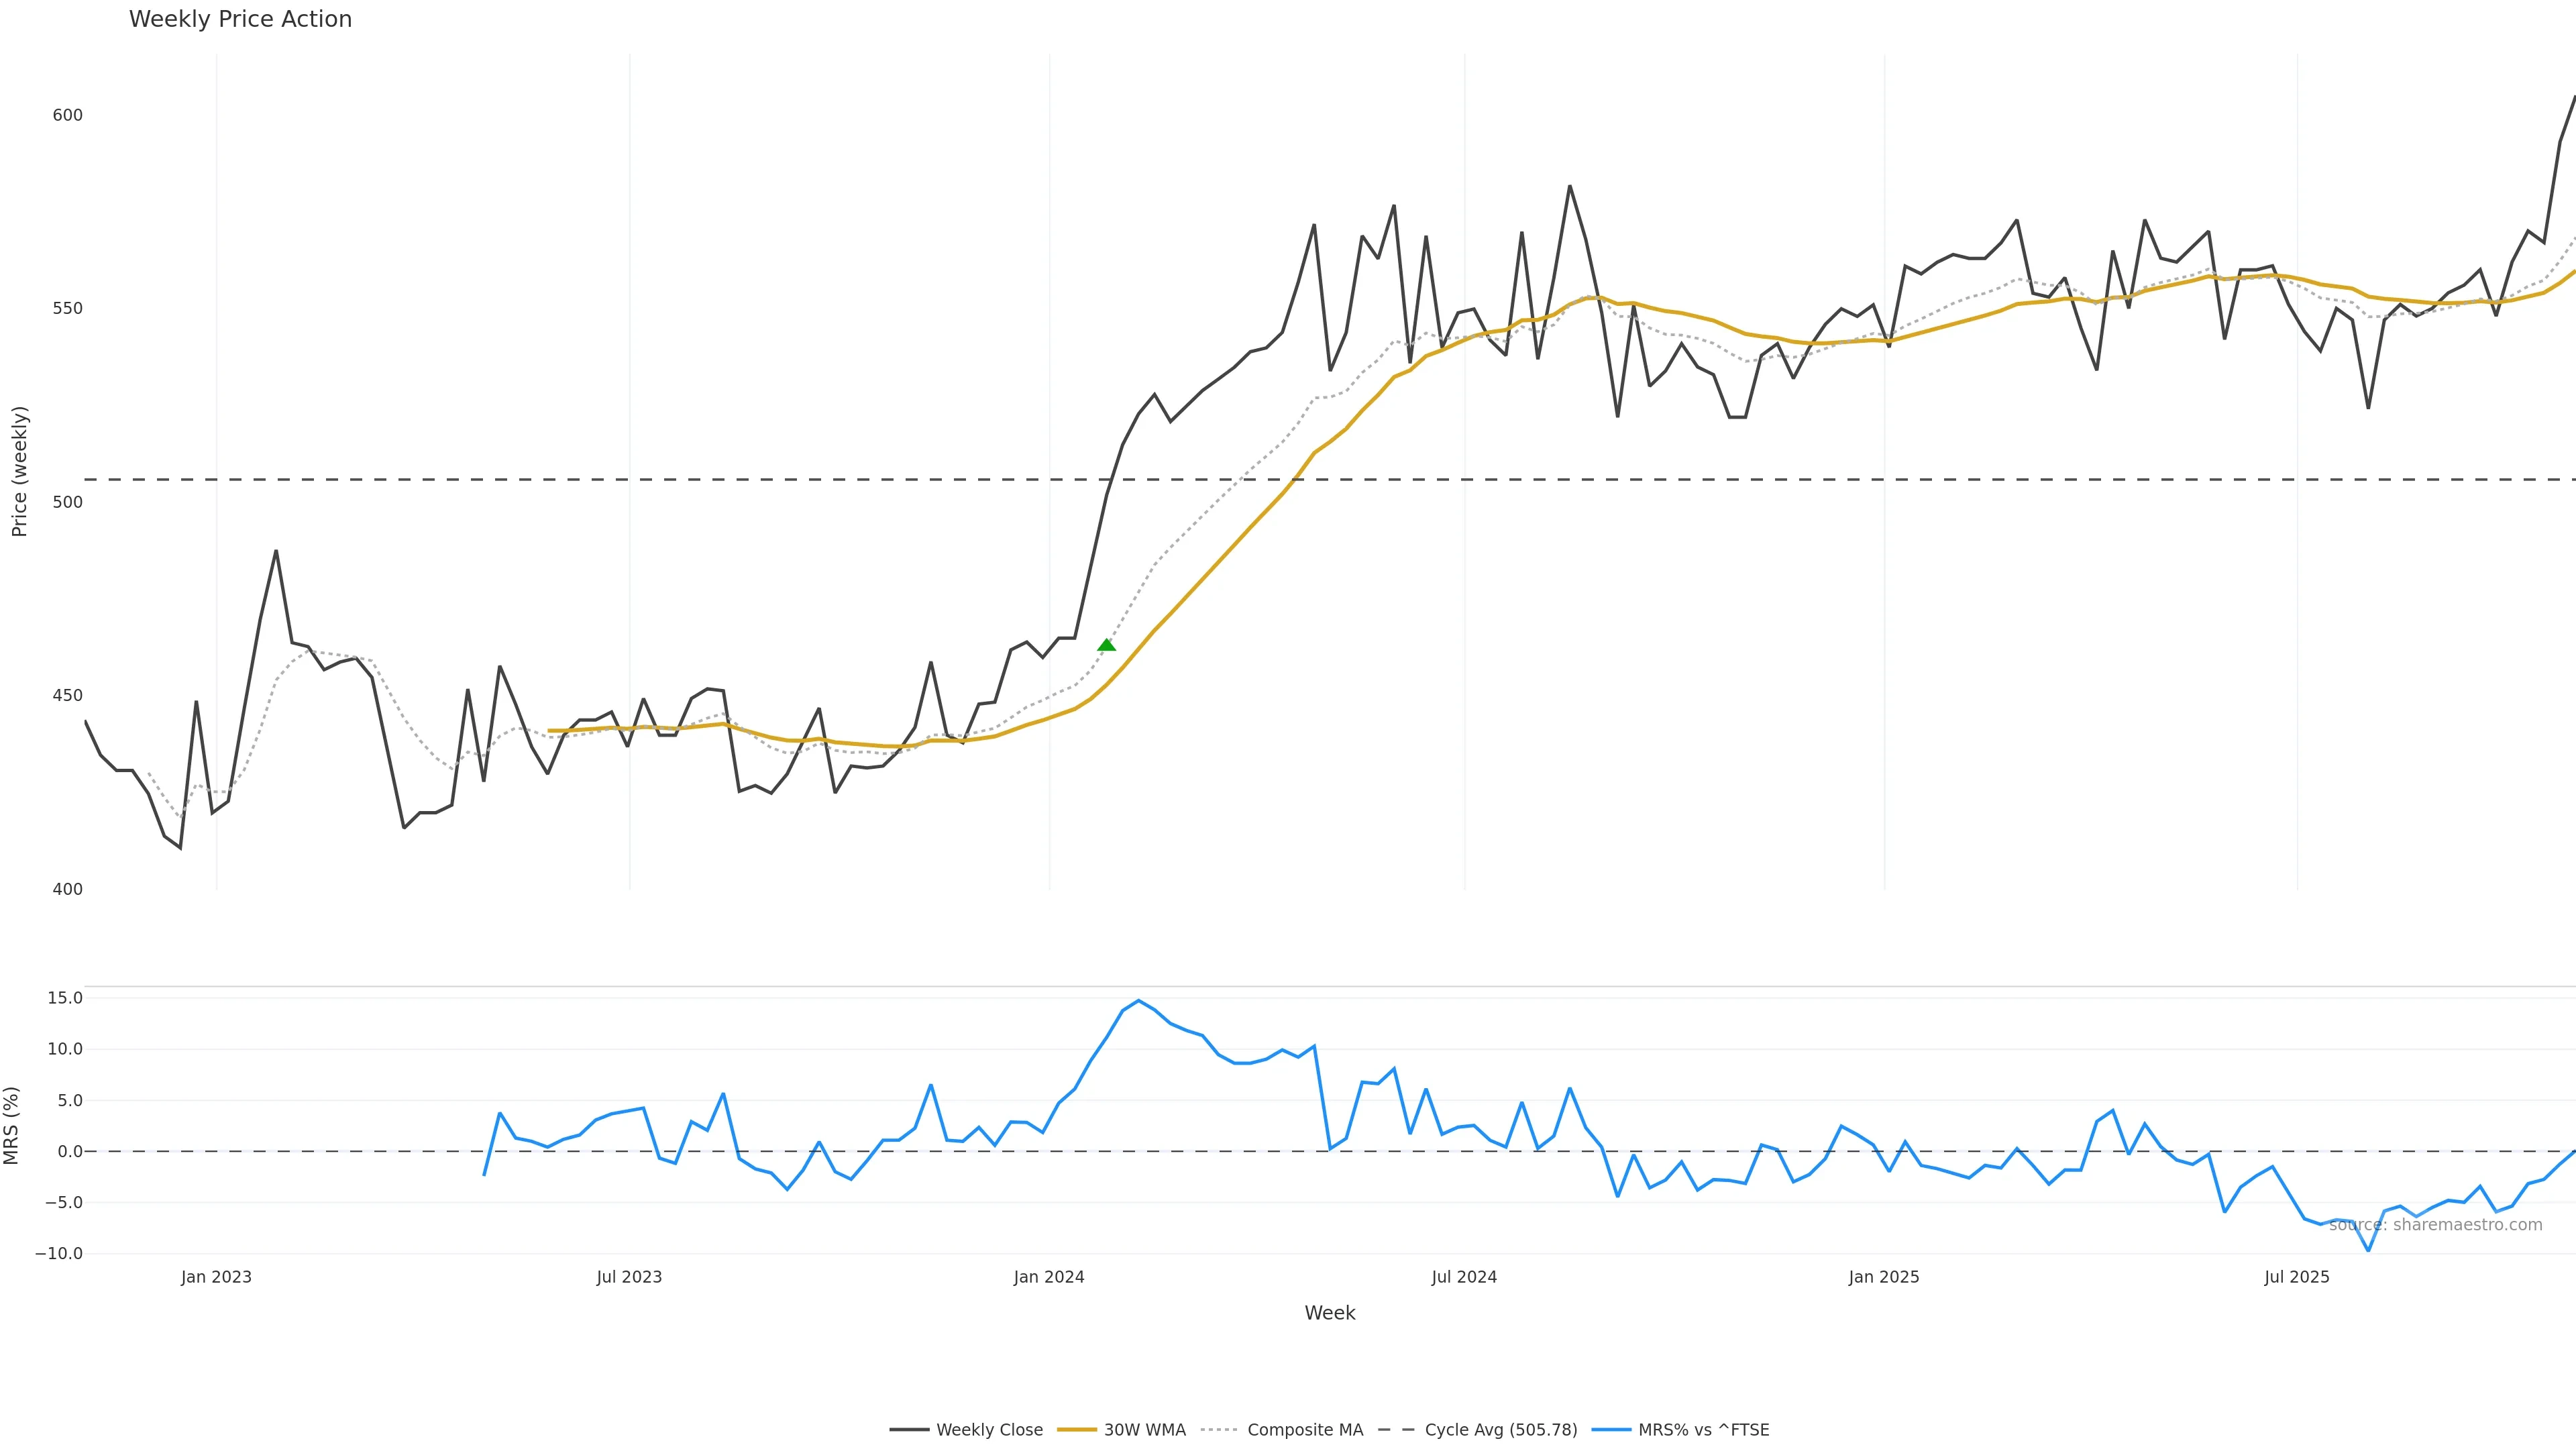Toggle Cycle Avg (505.78) legend entry
2576x1449 pixels.
click(1500, 1430)
